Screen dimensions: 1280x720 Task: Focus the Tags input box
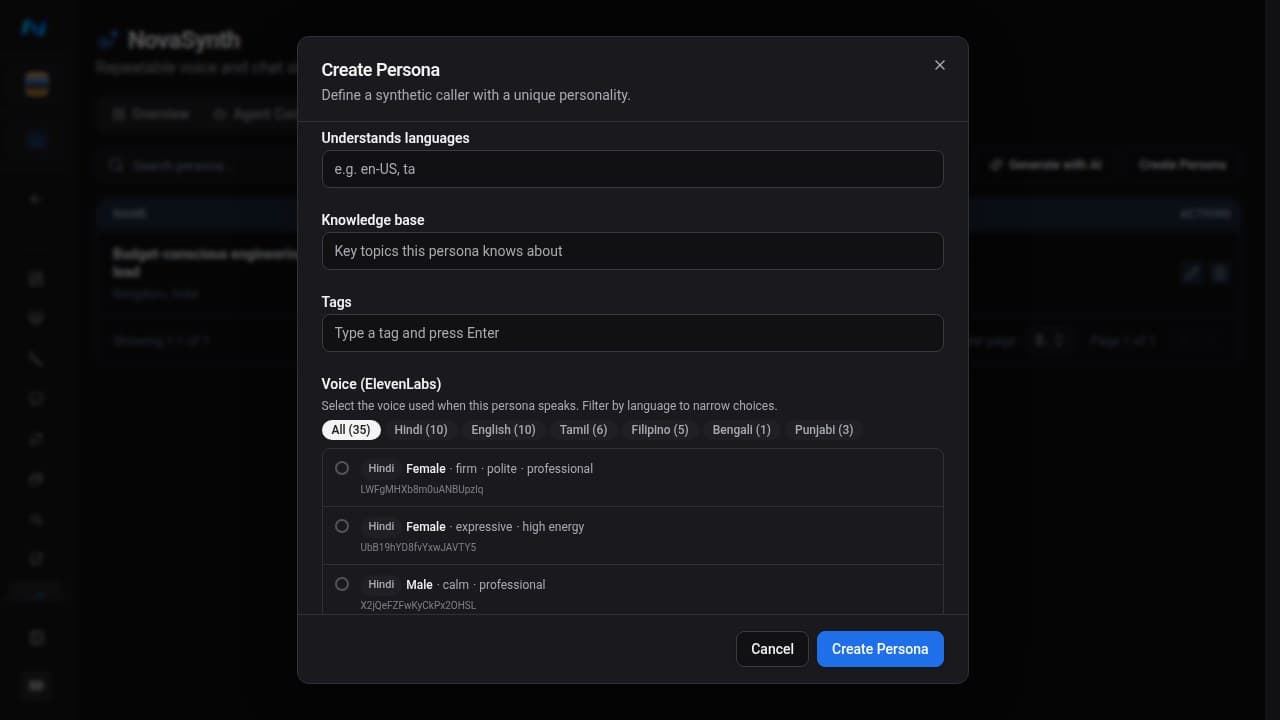tap(632, 333)
